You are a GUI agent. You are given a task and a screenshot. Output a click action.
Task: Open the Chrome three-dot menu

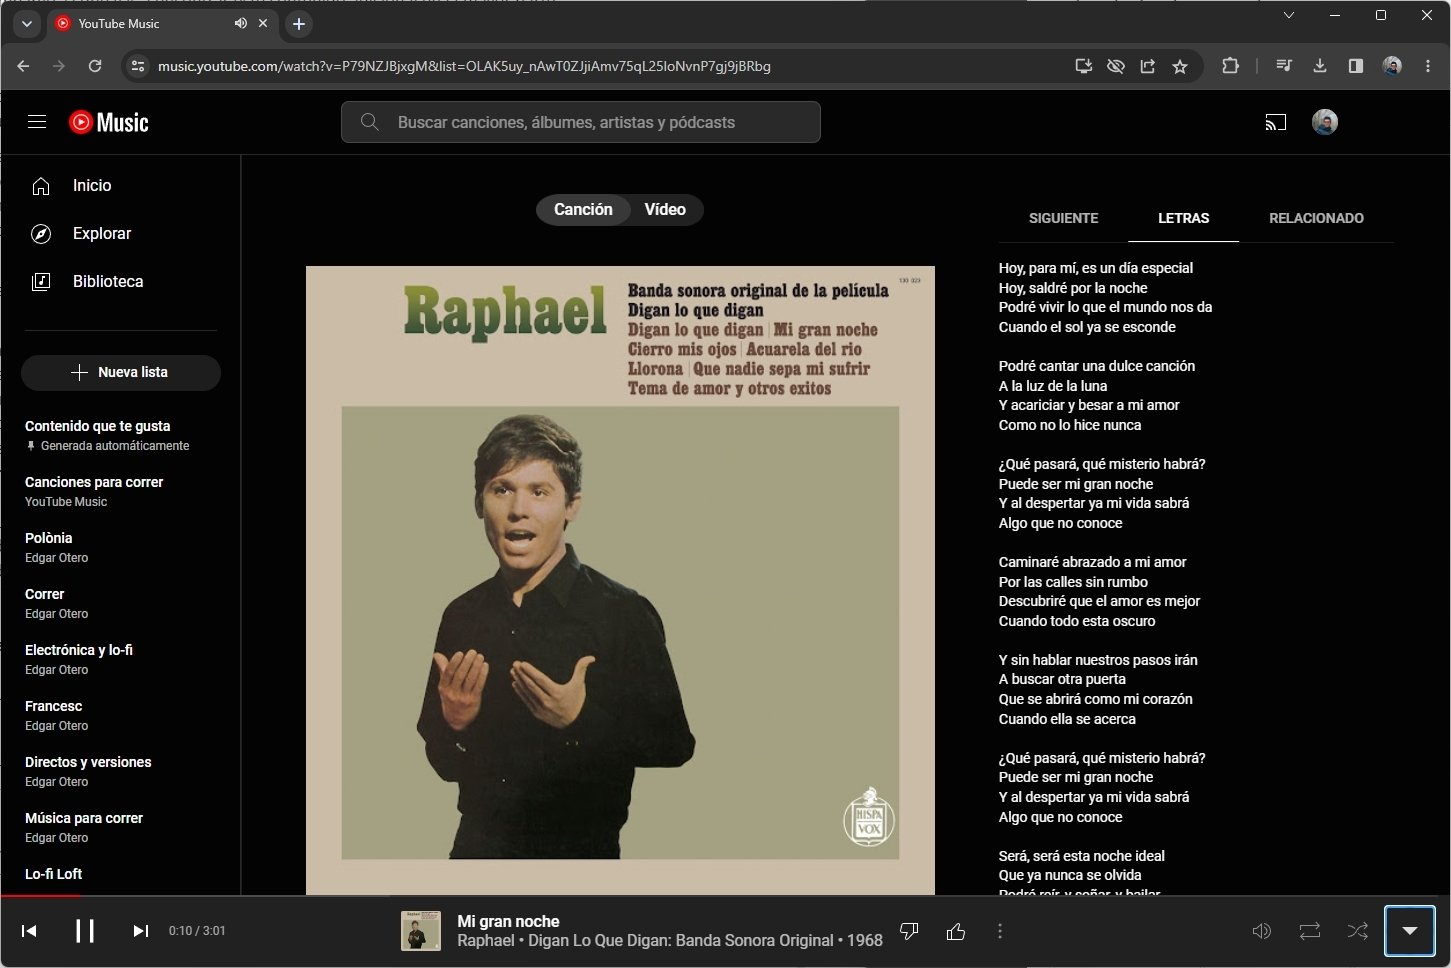(1428, 66)
